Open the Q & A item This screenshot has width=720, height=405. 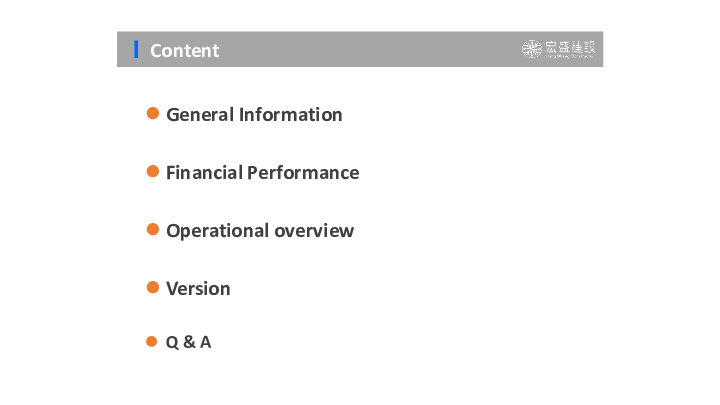pos(188,342)
